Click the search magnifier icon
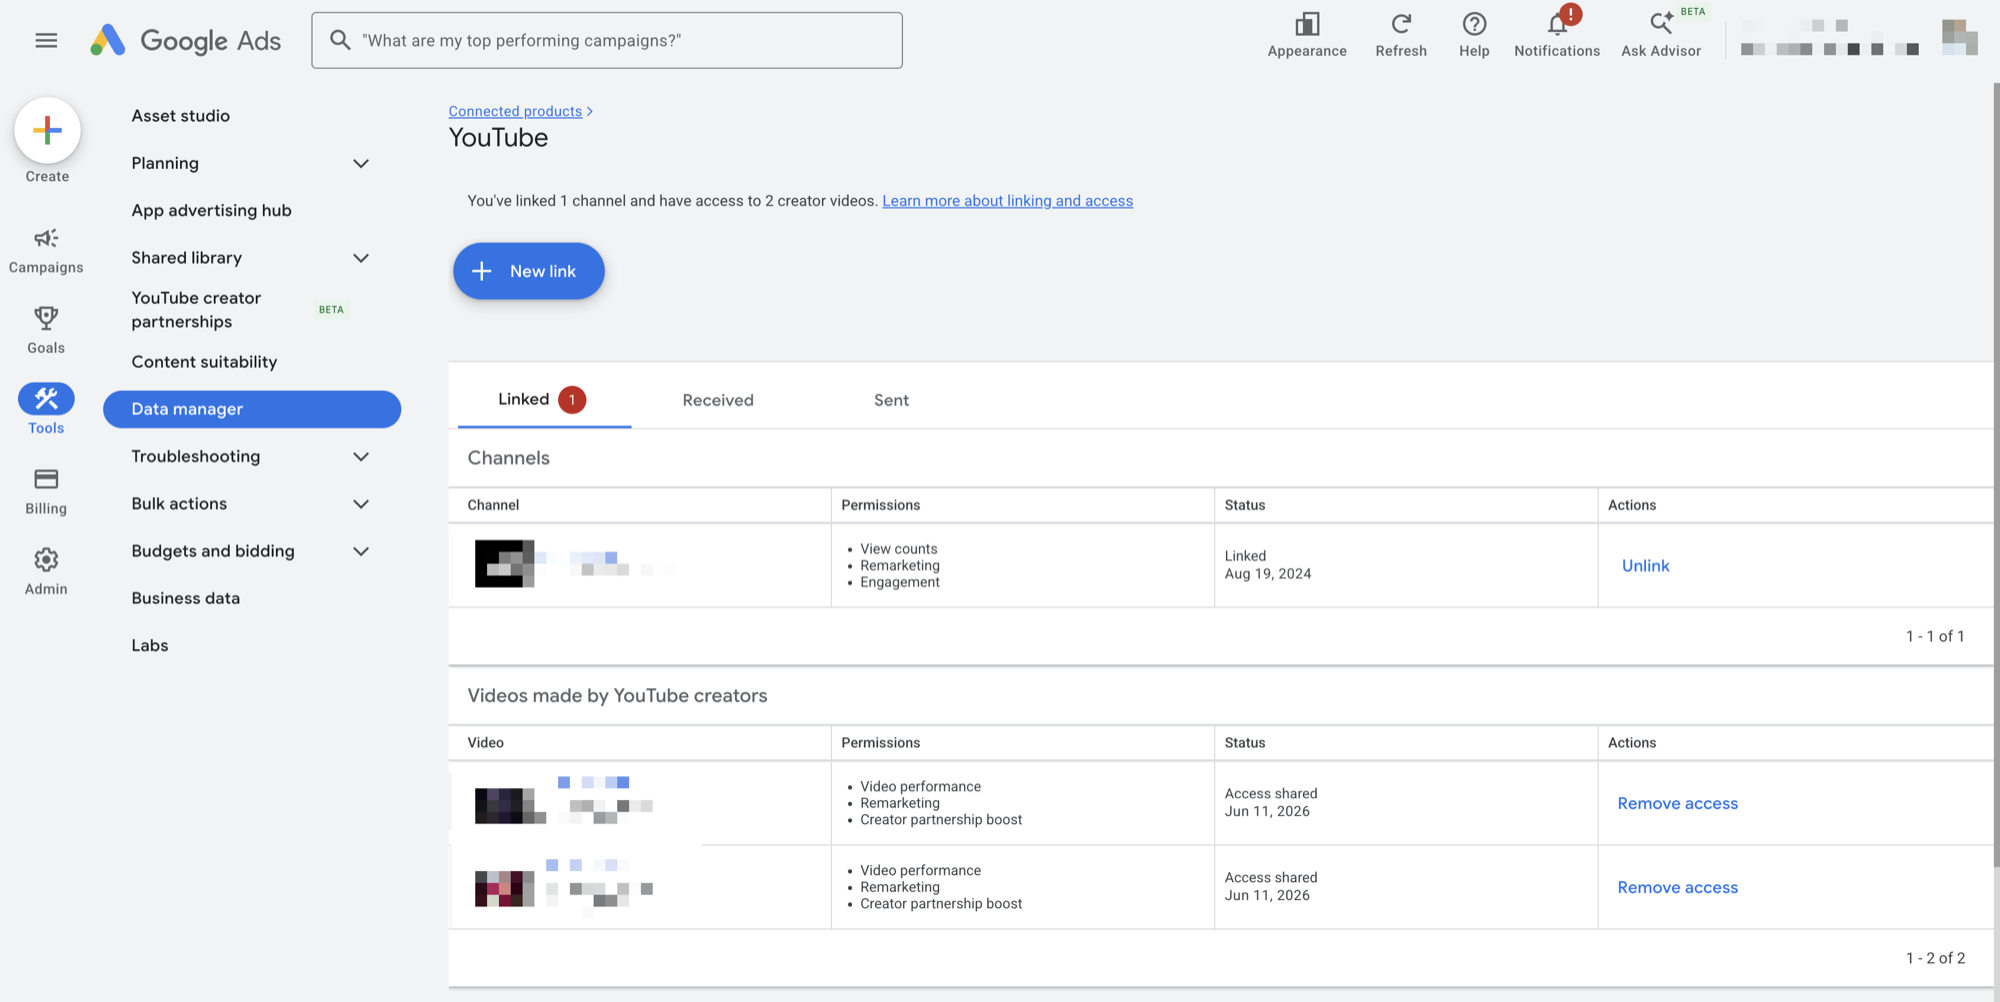Viewport: 2000px width, 1002px height. tap(340, 40)
